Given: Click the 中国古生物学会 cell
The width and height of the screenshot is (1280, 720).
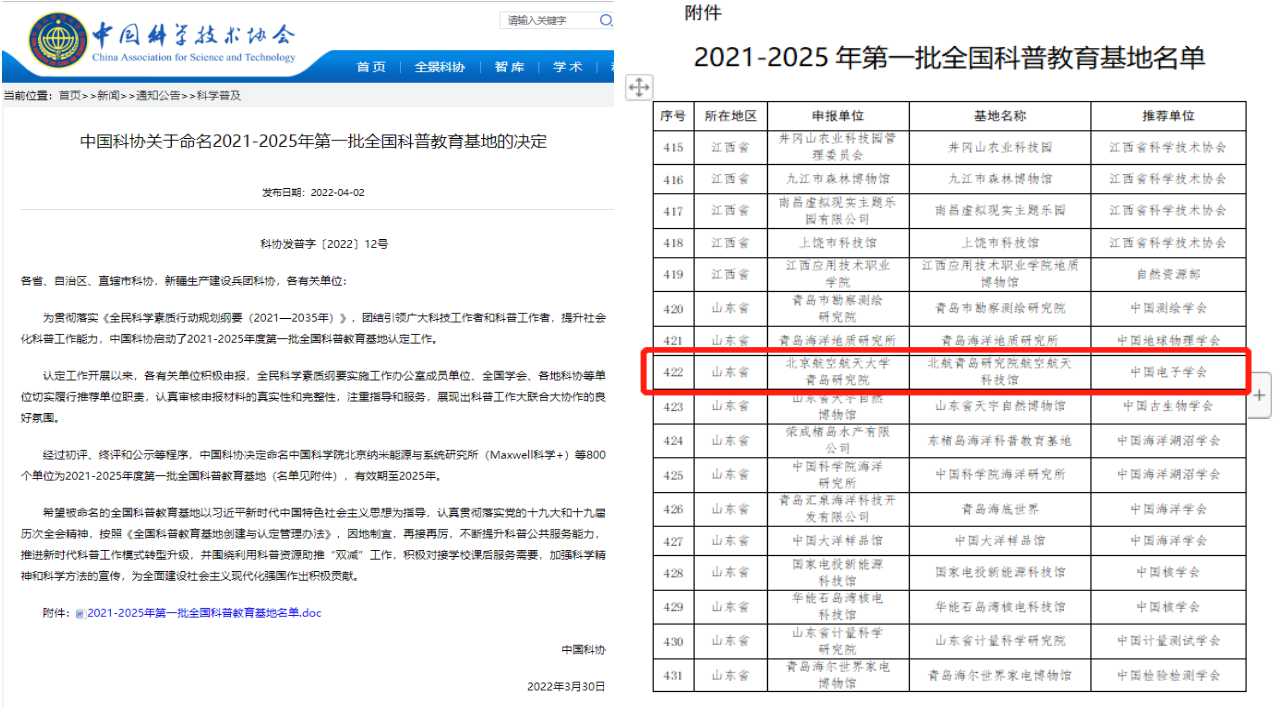Looking at the screenshot, I should [x=1168, y=406].
